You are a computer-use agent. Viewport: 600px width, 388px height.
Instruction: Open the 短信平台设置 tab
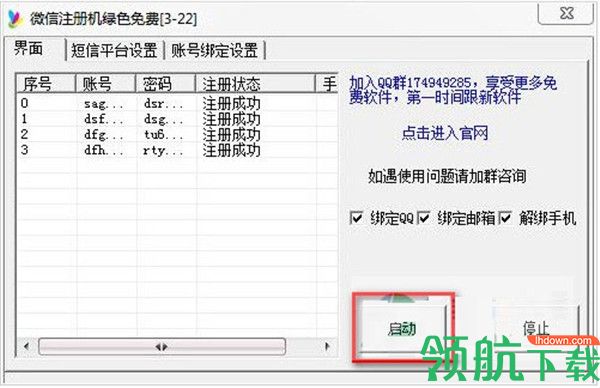pos(114,50)
